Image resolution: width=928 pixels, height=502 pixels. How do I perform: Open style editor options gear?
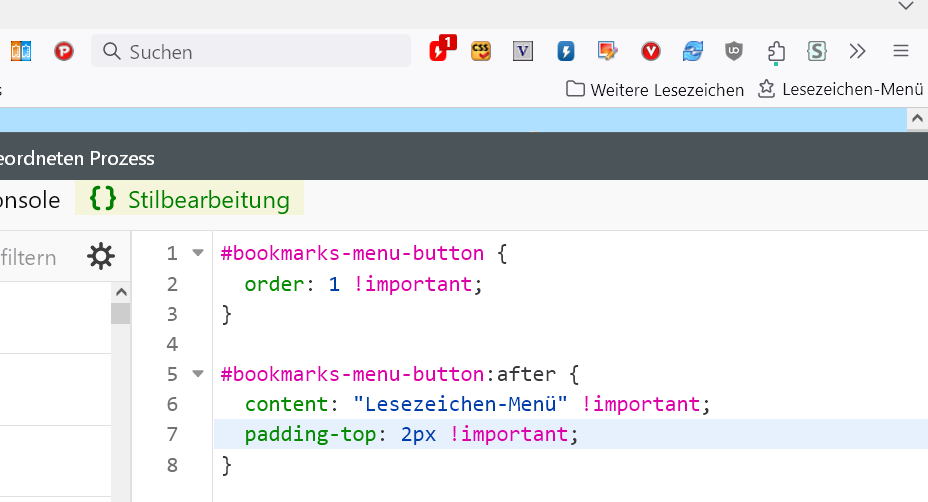(x=101, y=256)
